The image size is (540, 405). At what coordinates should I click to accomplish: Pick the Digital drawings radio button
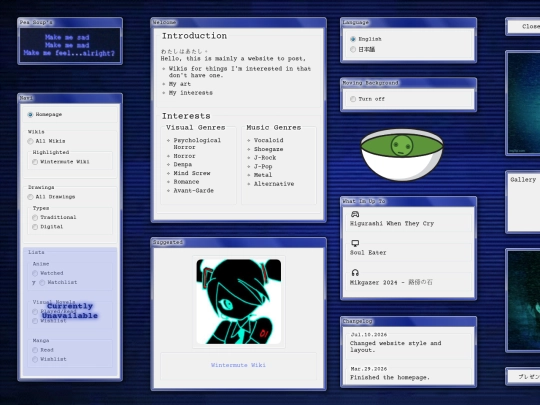pyautogui.click(x=35, y=227)
